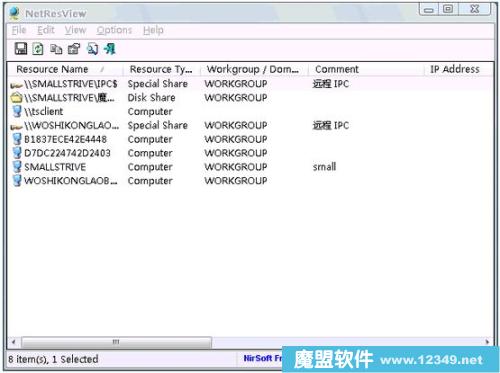Click the horizontal scrollbar thumb
The height and width of the screenshot is (373, 500).
point(116,342)
